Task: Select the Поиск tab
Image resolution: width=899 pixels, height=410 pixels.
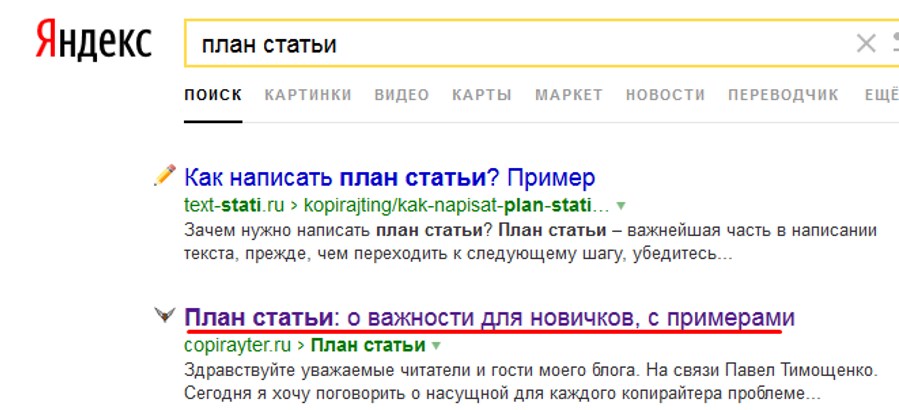Action: pos(213,95)
